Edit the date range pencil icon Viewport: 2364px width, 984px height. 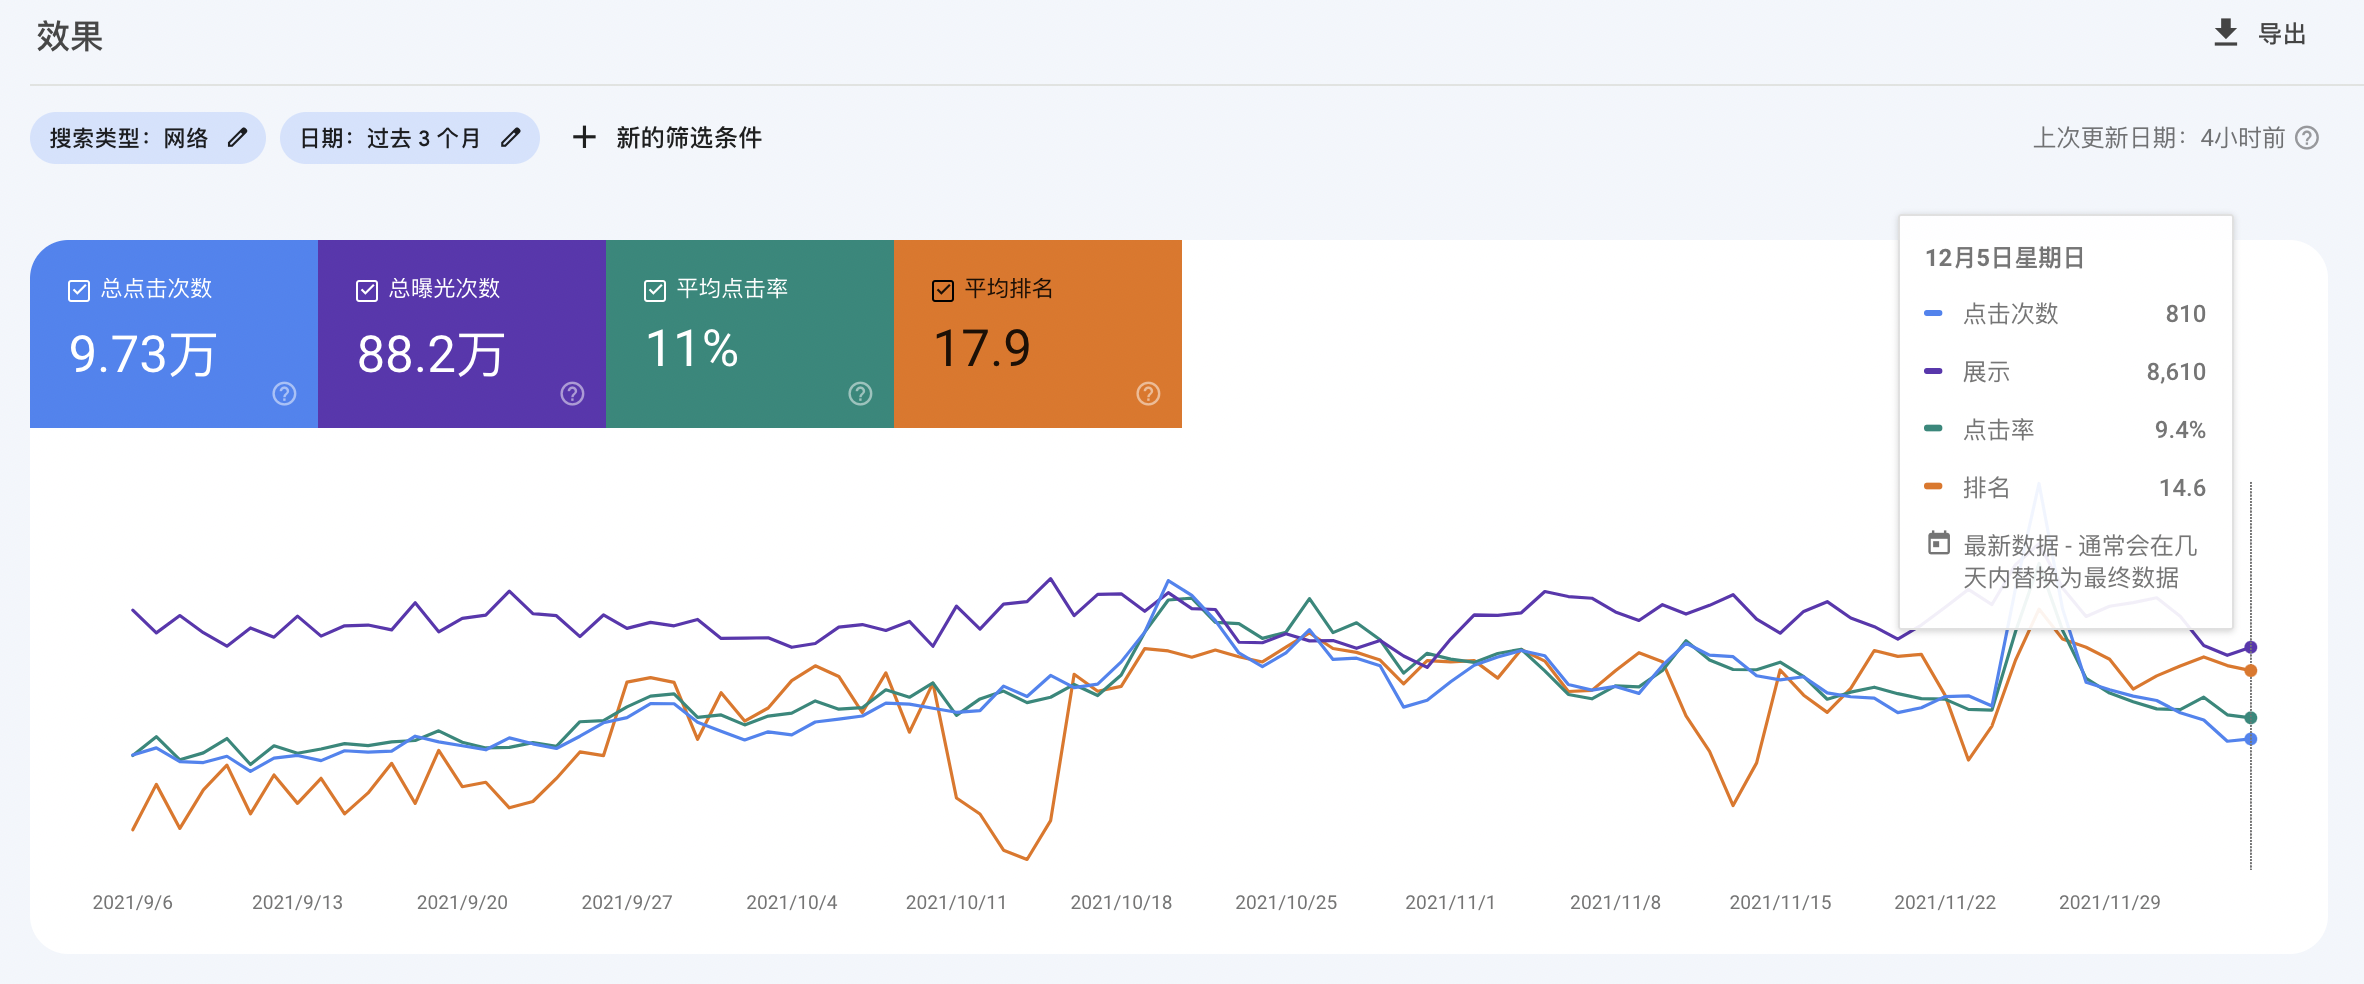point(511,138)
